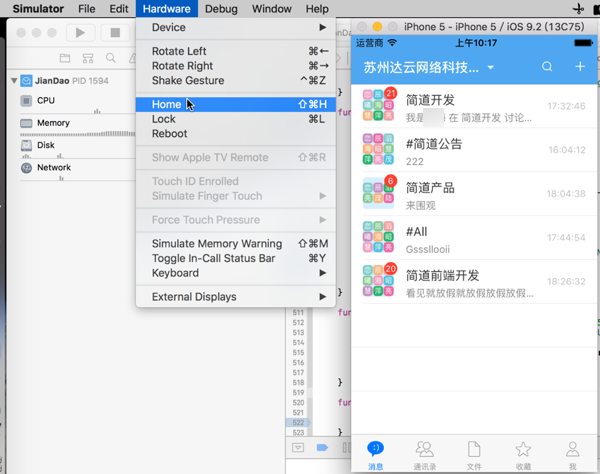Open the Simulator application menu
Screen dimensions: 600x474
(x=38, y=9)
